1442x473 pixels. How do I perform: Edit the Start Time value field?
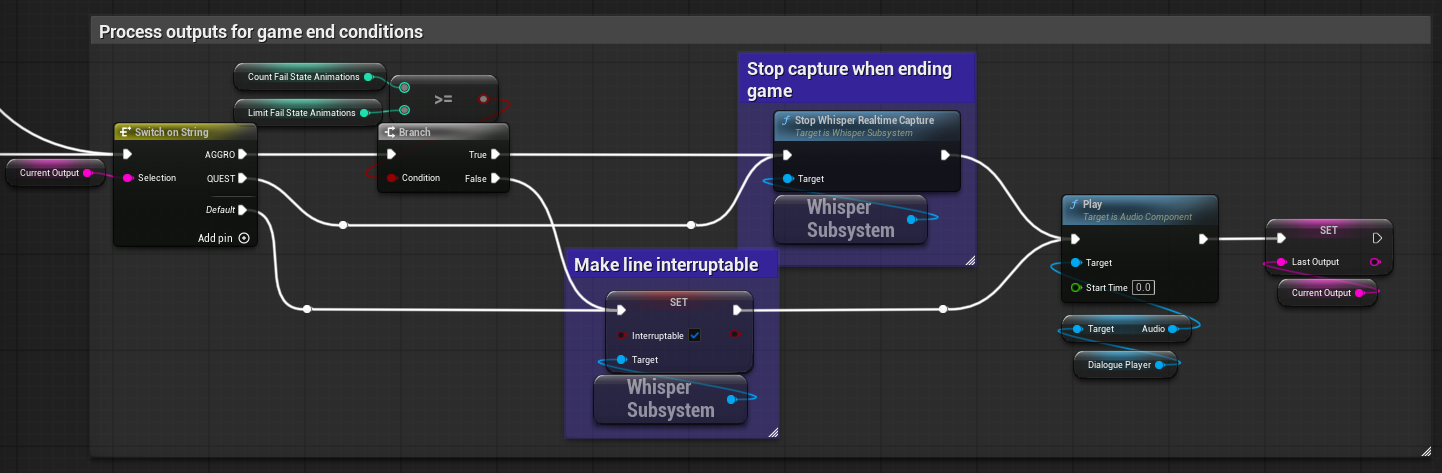coord(1144,288)
